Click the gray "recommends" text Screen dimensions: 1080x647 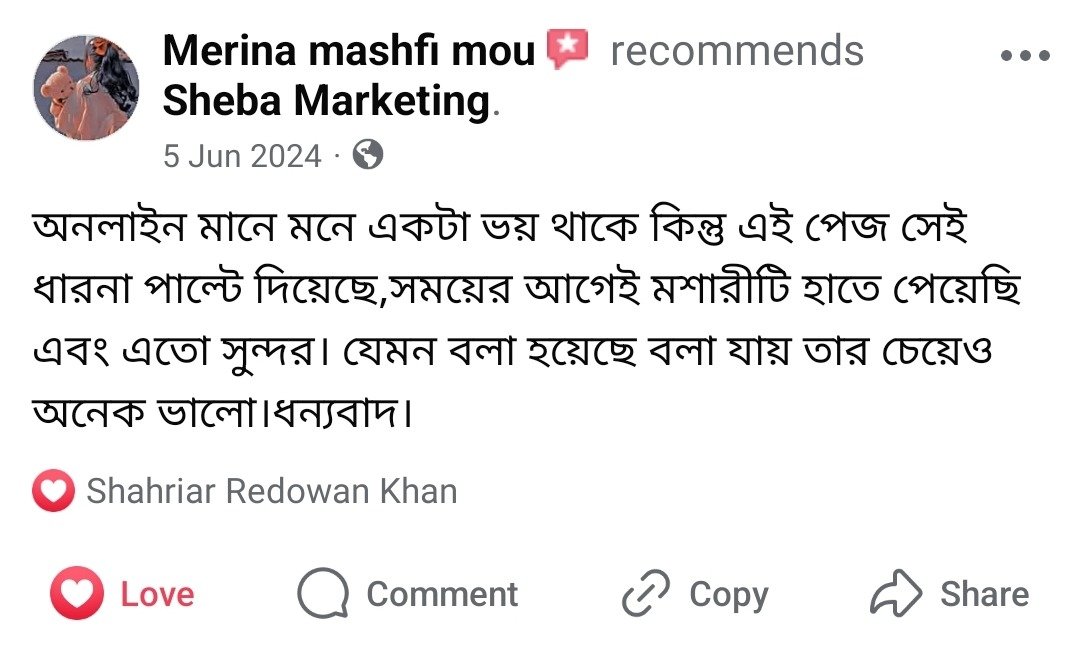click(x=737, y=50)
